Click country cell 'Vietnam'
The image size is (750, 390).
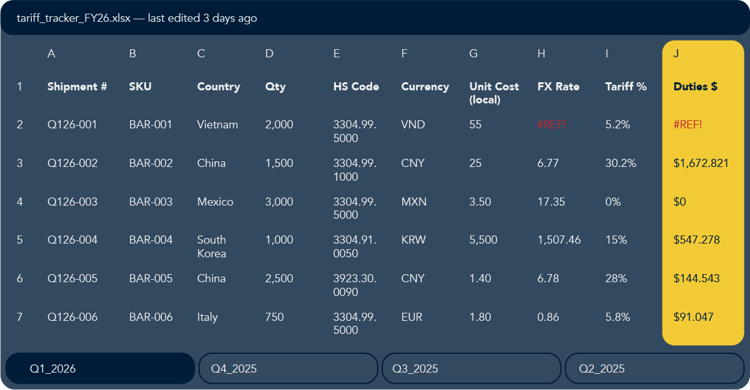coord(217,124)
